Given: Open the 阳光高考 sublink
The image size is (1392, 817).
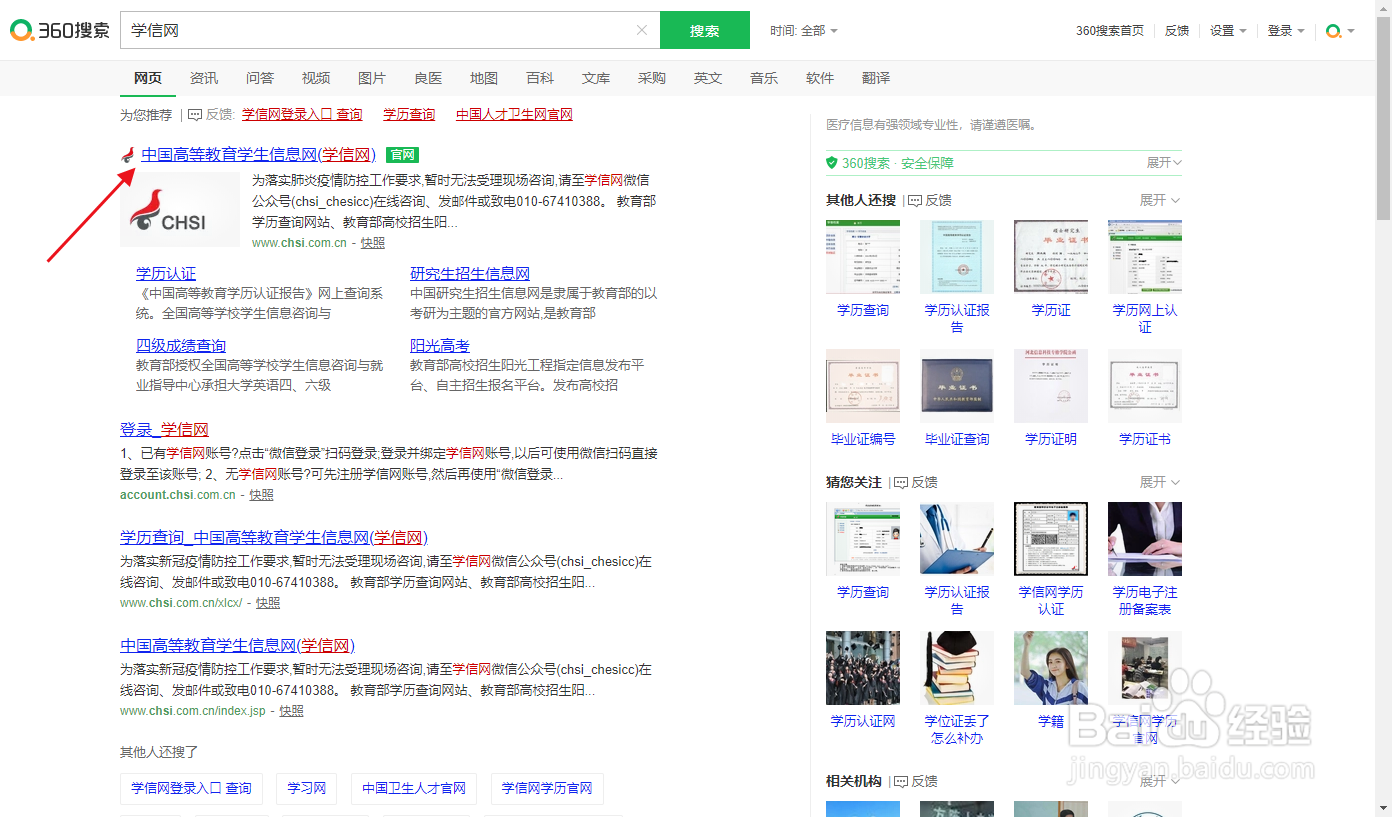Looking at the screenshot, I should pyautogui.click(x=440, y=346).
